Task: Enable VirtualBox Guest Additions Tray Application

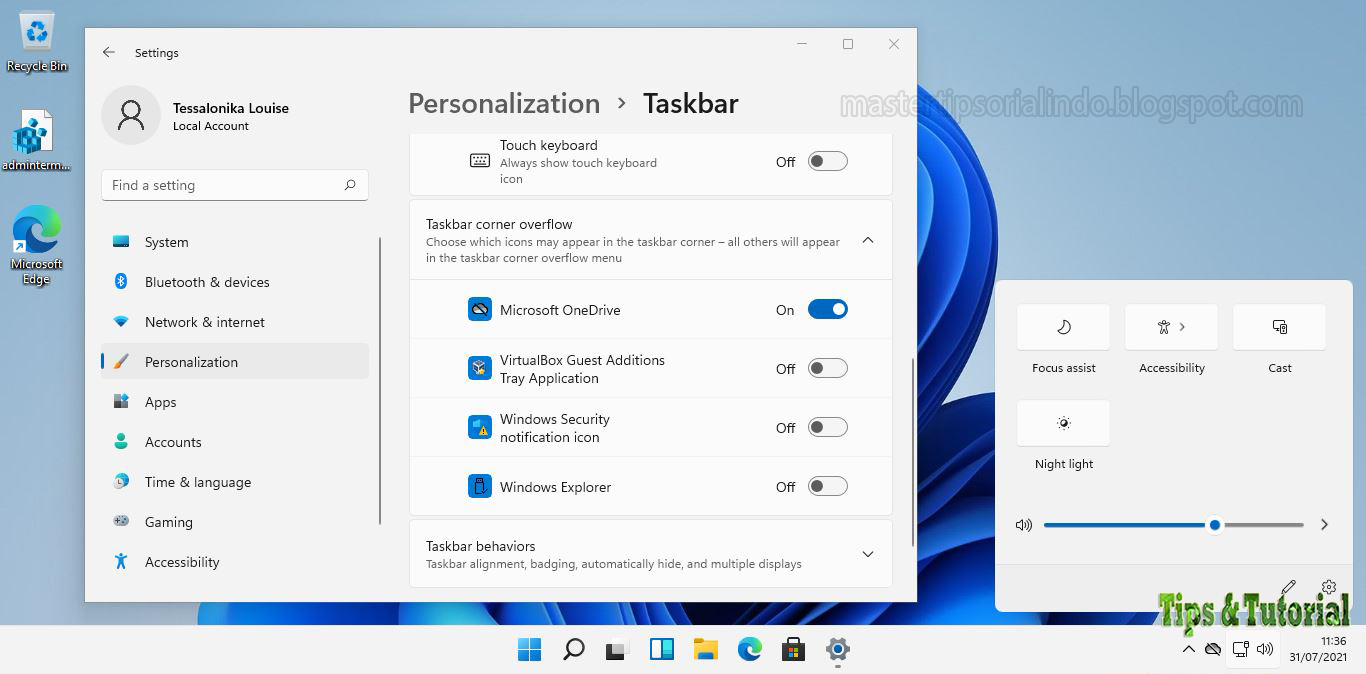Action: coord(827,368)
